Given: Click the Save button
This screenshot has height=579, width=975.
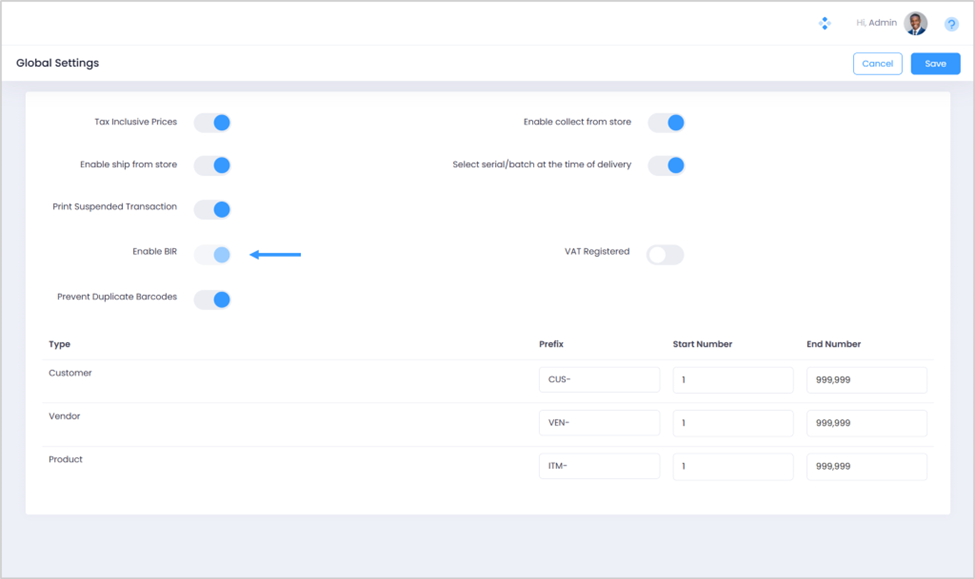Looking at the screenshot, I should tap(935, 64).
